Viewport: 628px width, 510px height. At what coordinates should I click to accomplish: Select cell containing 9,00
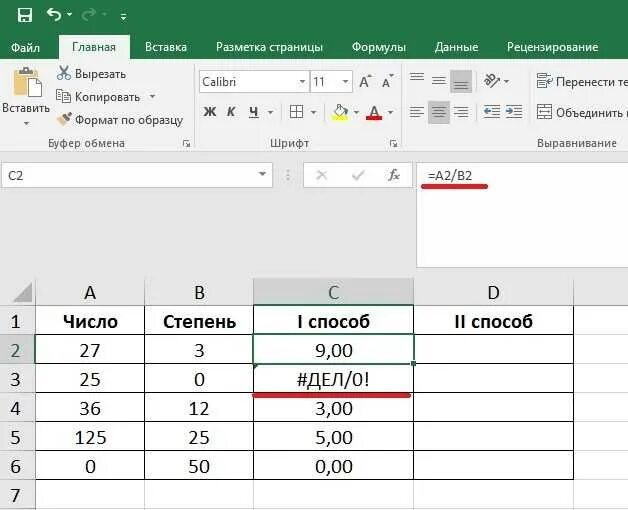coord(333,350)
